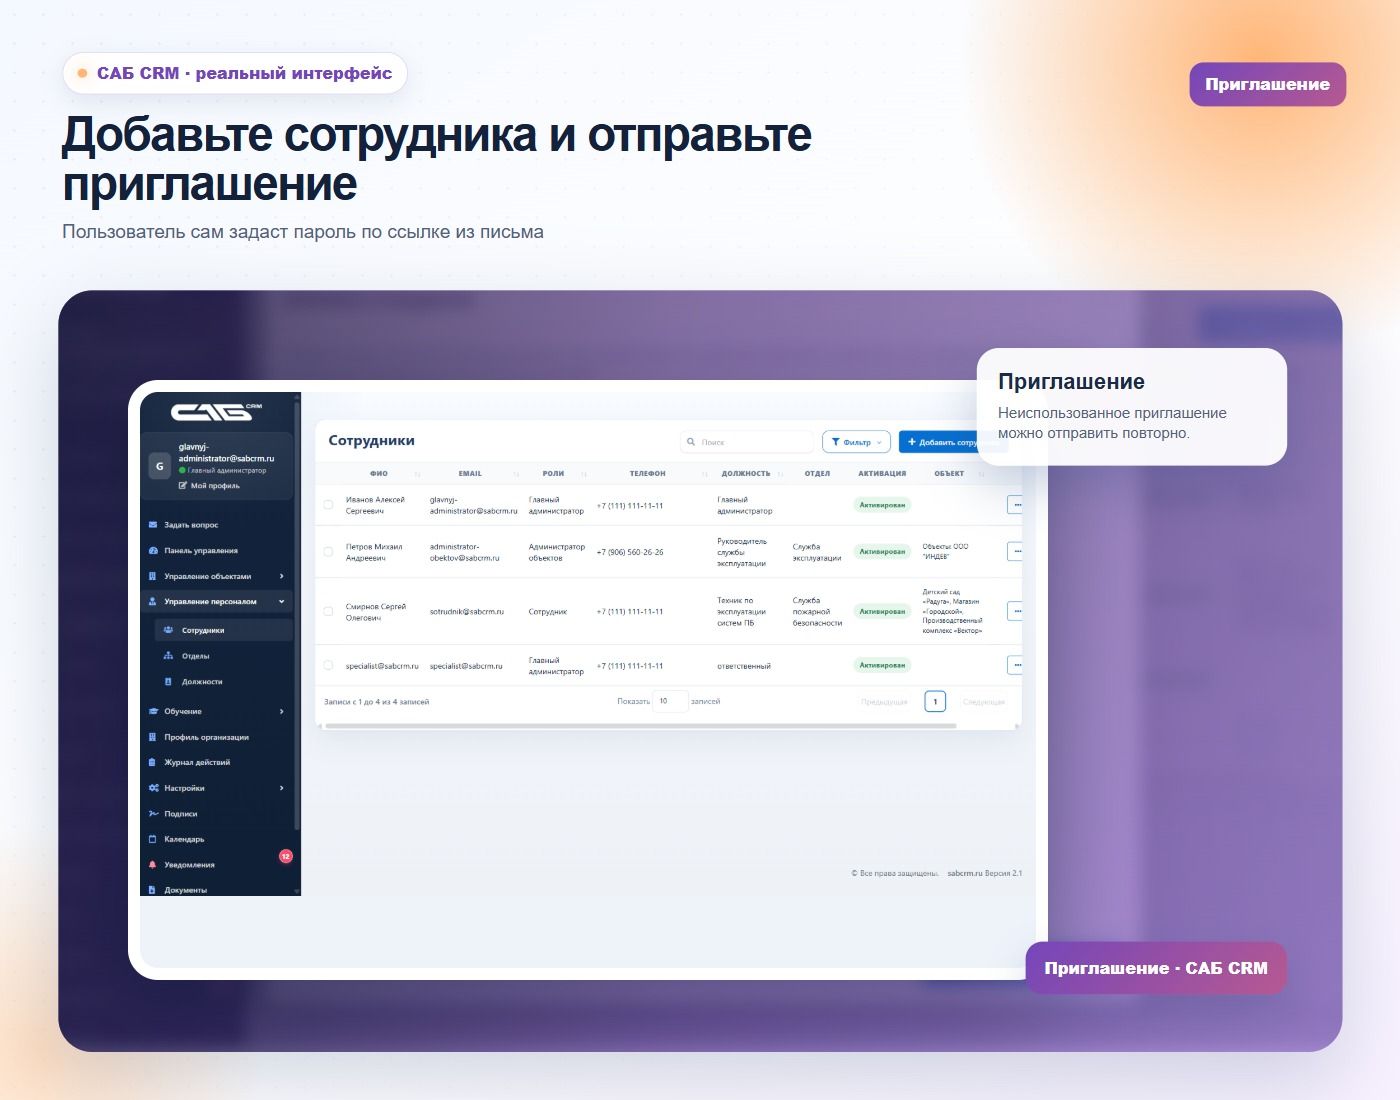Tick the checkbox for the specialist@sabcrm.ru row
This screenshot has height=1100, width=1400.
tap(328, 665)
